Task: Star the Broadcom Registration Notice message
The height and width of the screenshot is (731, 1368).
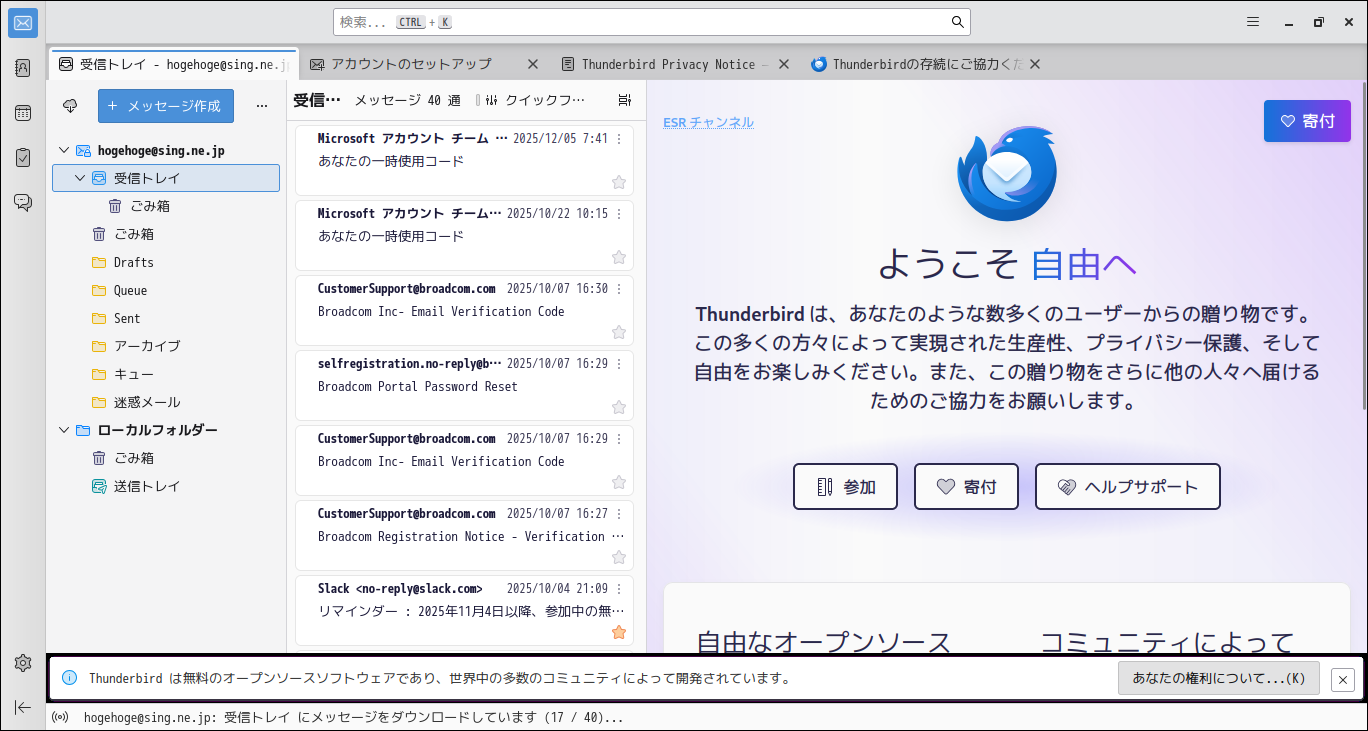Action: click(x=619, y=557)
